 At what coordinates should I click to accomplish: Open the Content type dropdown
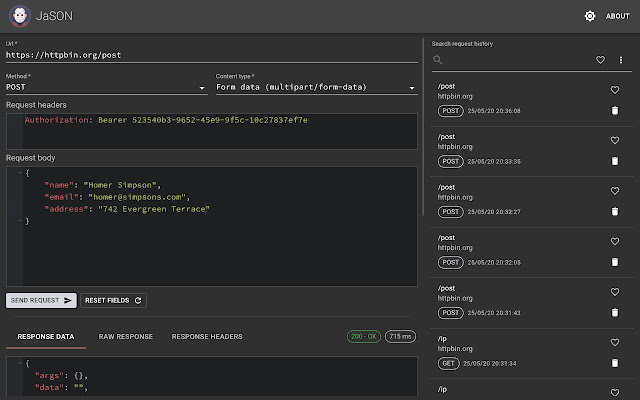(316, 88)
